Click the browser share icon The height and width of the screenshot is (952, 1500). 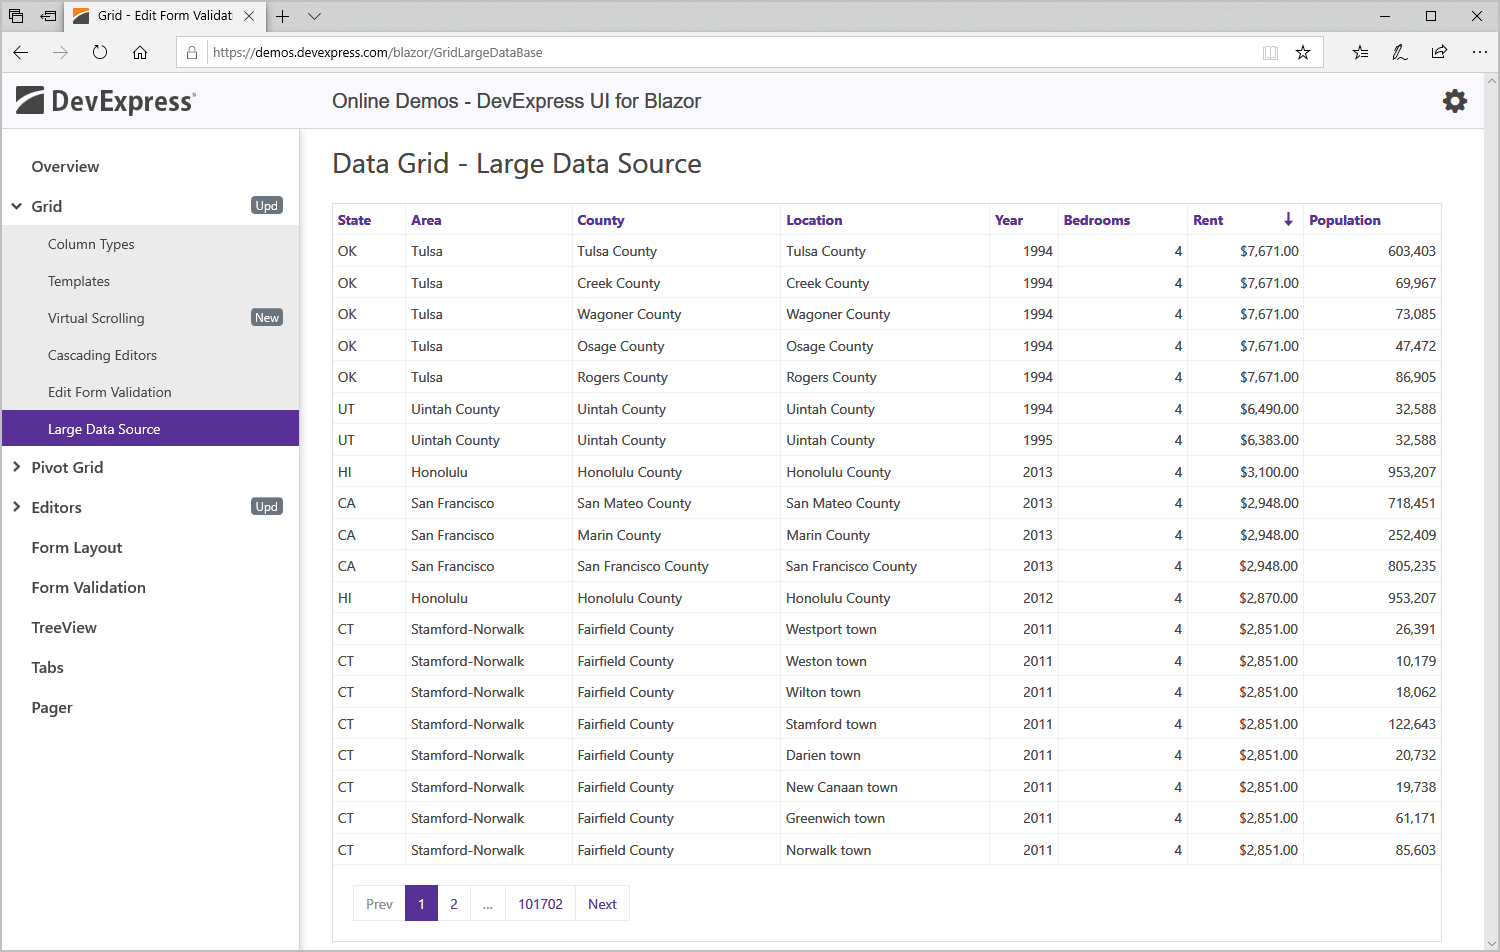(1439, 52)
